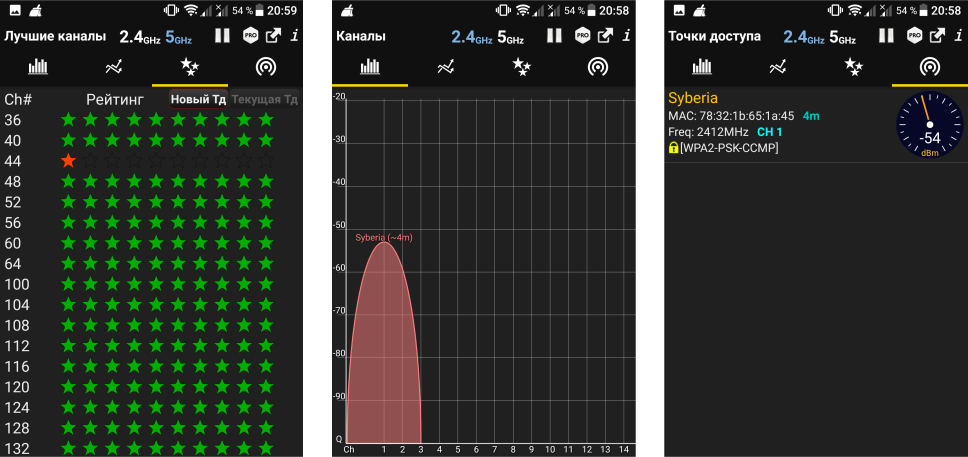Tap the PRO badge in Лучшие каналы screen

(250, 36)
